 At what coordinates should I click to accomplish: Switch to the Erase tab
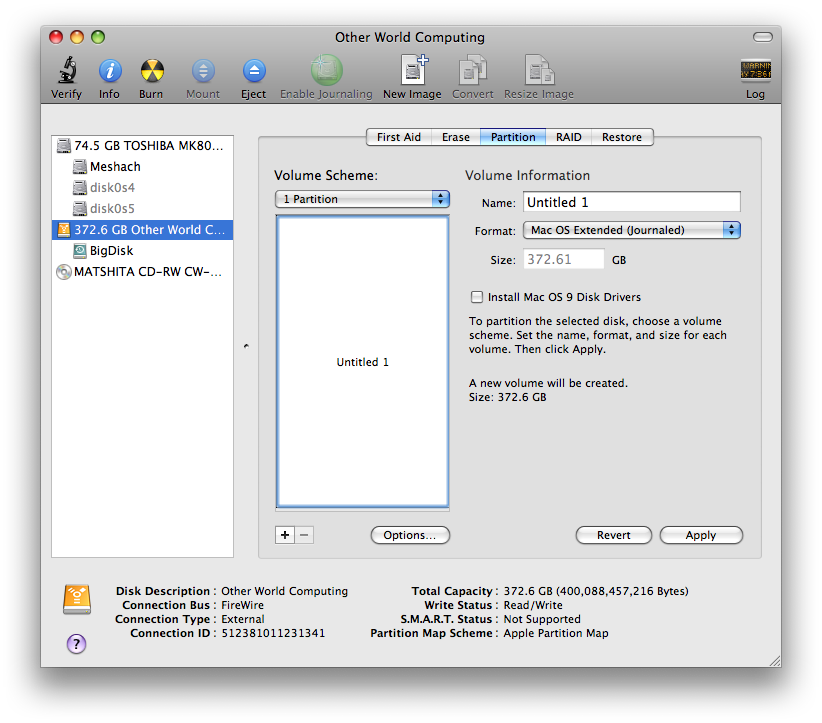[456, 137]
